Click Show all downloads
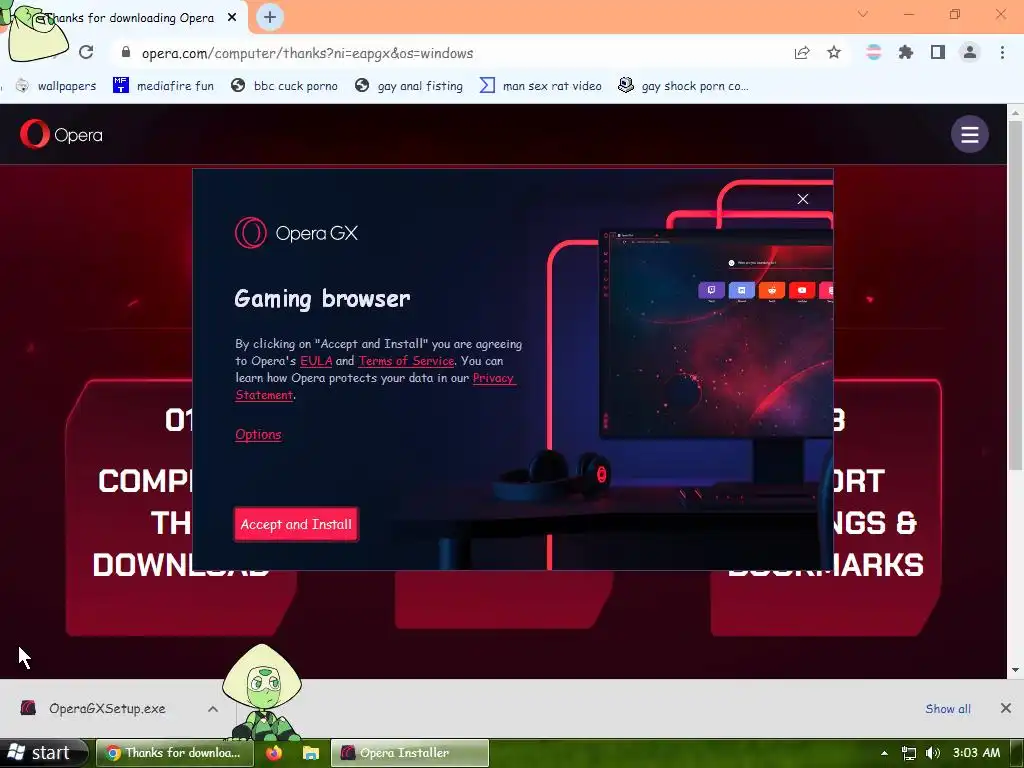Image resolution: width=1024 pixels, height=768 pixels. (x=948, y=709)
